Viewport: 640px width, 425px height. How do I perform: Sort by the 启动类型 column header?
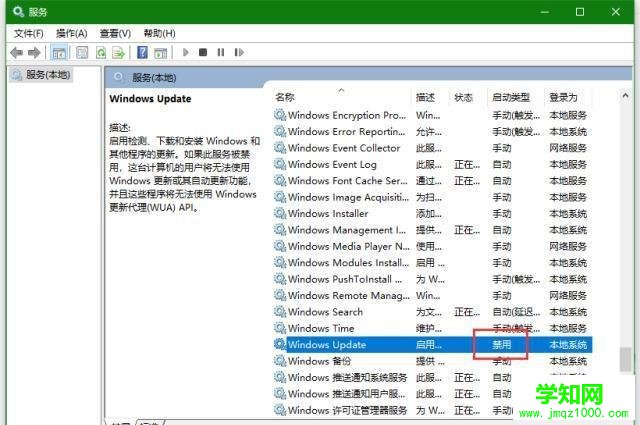[x=511, y=97]
